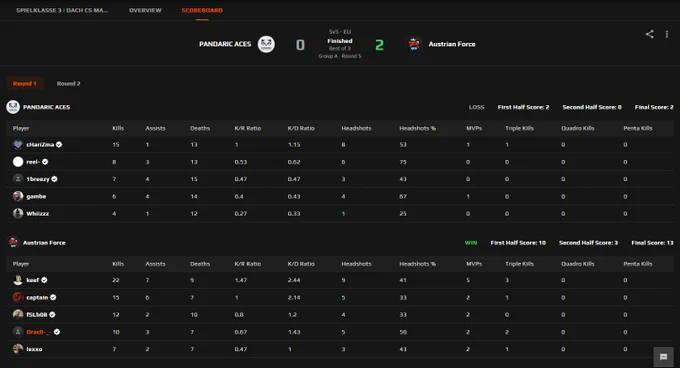Open PANDARIC ACES team name in header
This screenshot has width=680, height=368.
pos(225,44)
